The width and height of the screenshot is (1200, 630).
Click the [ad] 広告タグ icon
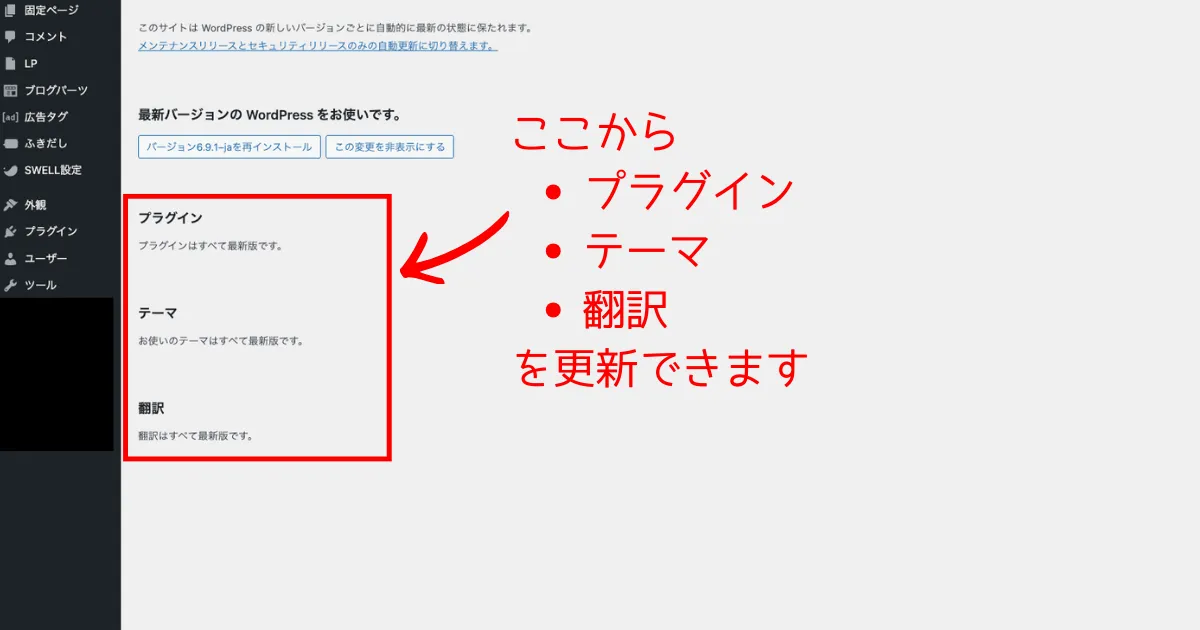click(11, 117)
